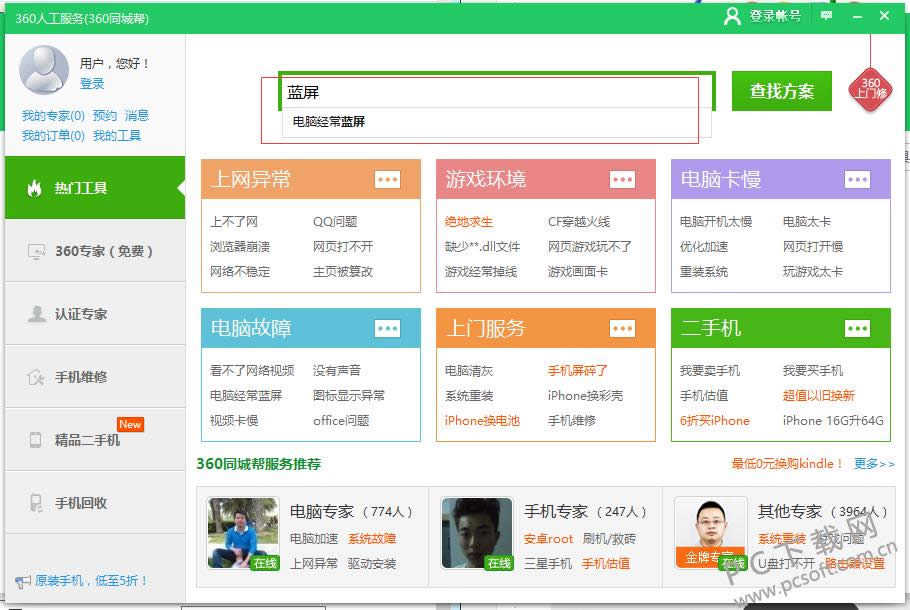910x610 pixels.
Task: Click 最低0元换购kindle！ promo link
Action: point(787,464)
